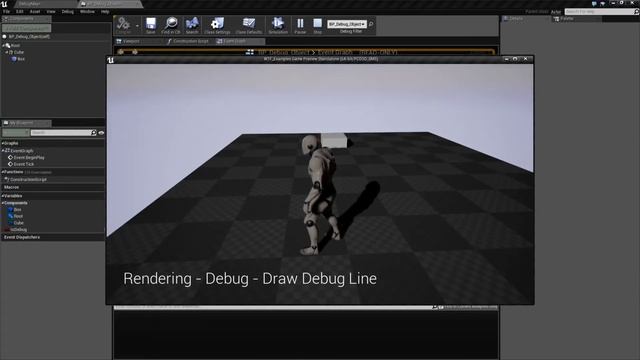Open the Asset menu
The height and width of the screenshot is (360, 640).
[35, 12]
